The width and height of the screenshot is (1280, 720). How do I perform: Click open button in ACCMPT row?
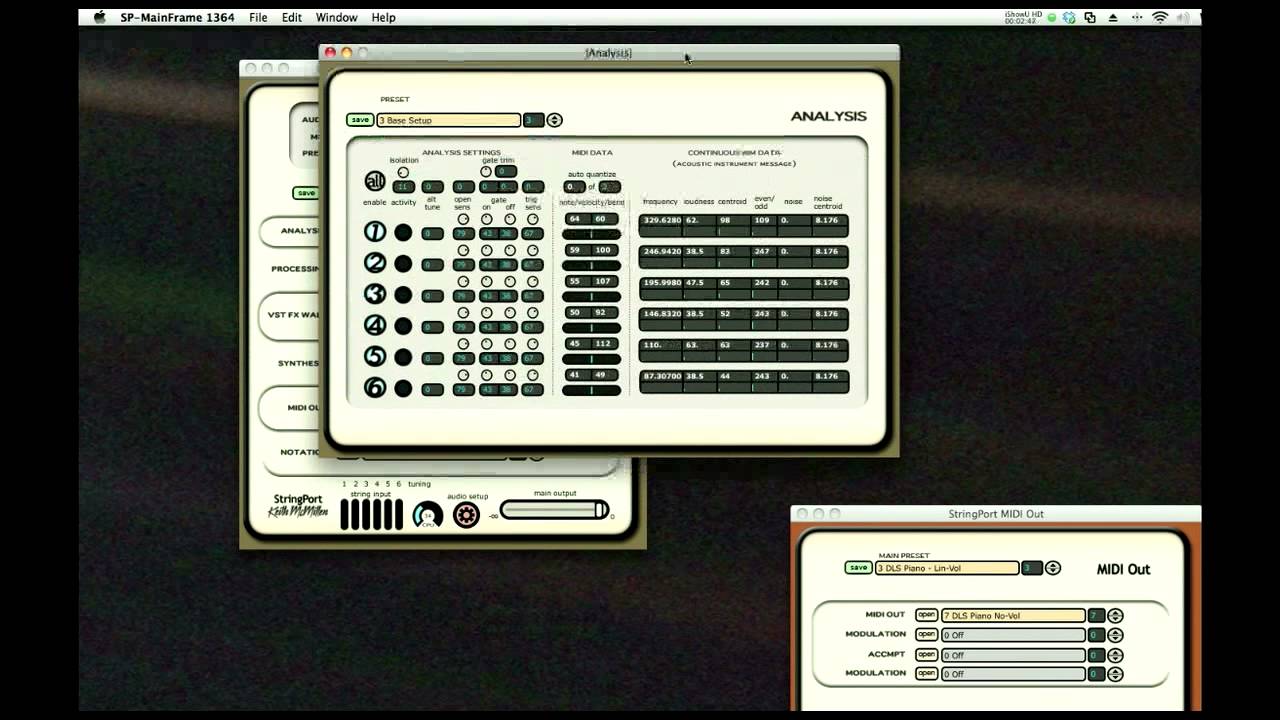(x=926, y=655)
